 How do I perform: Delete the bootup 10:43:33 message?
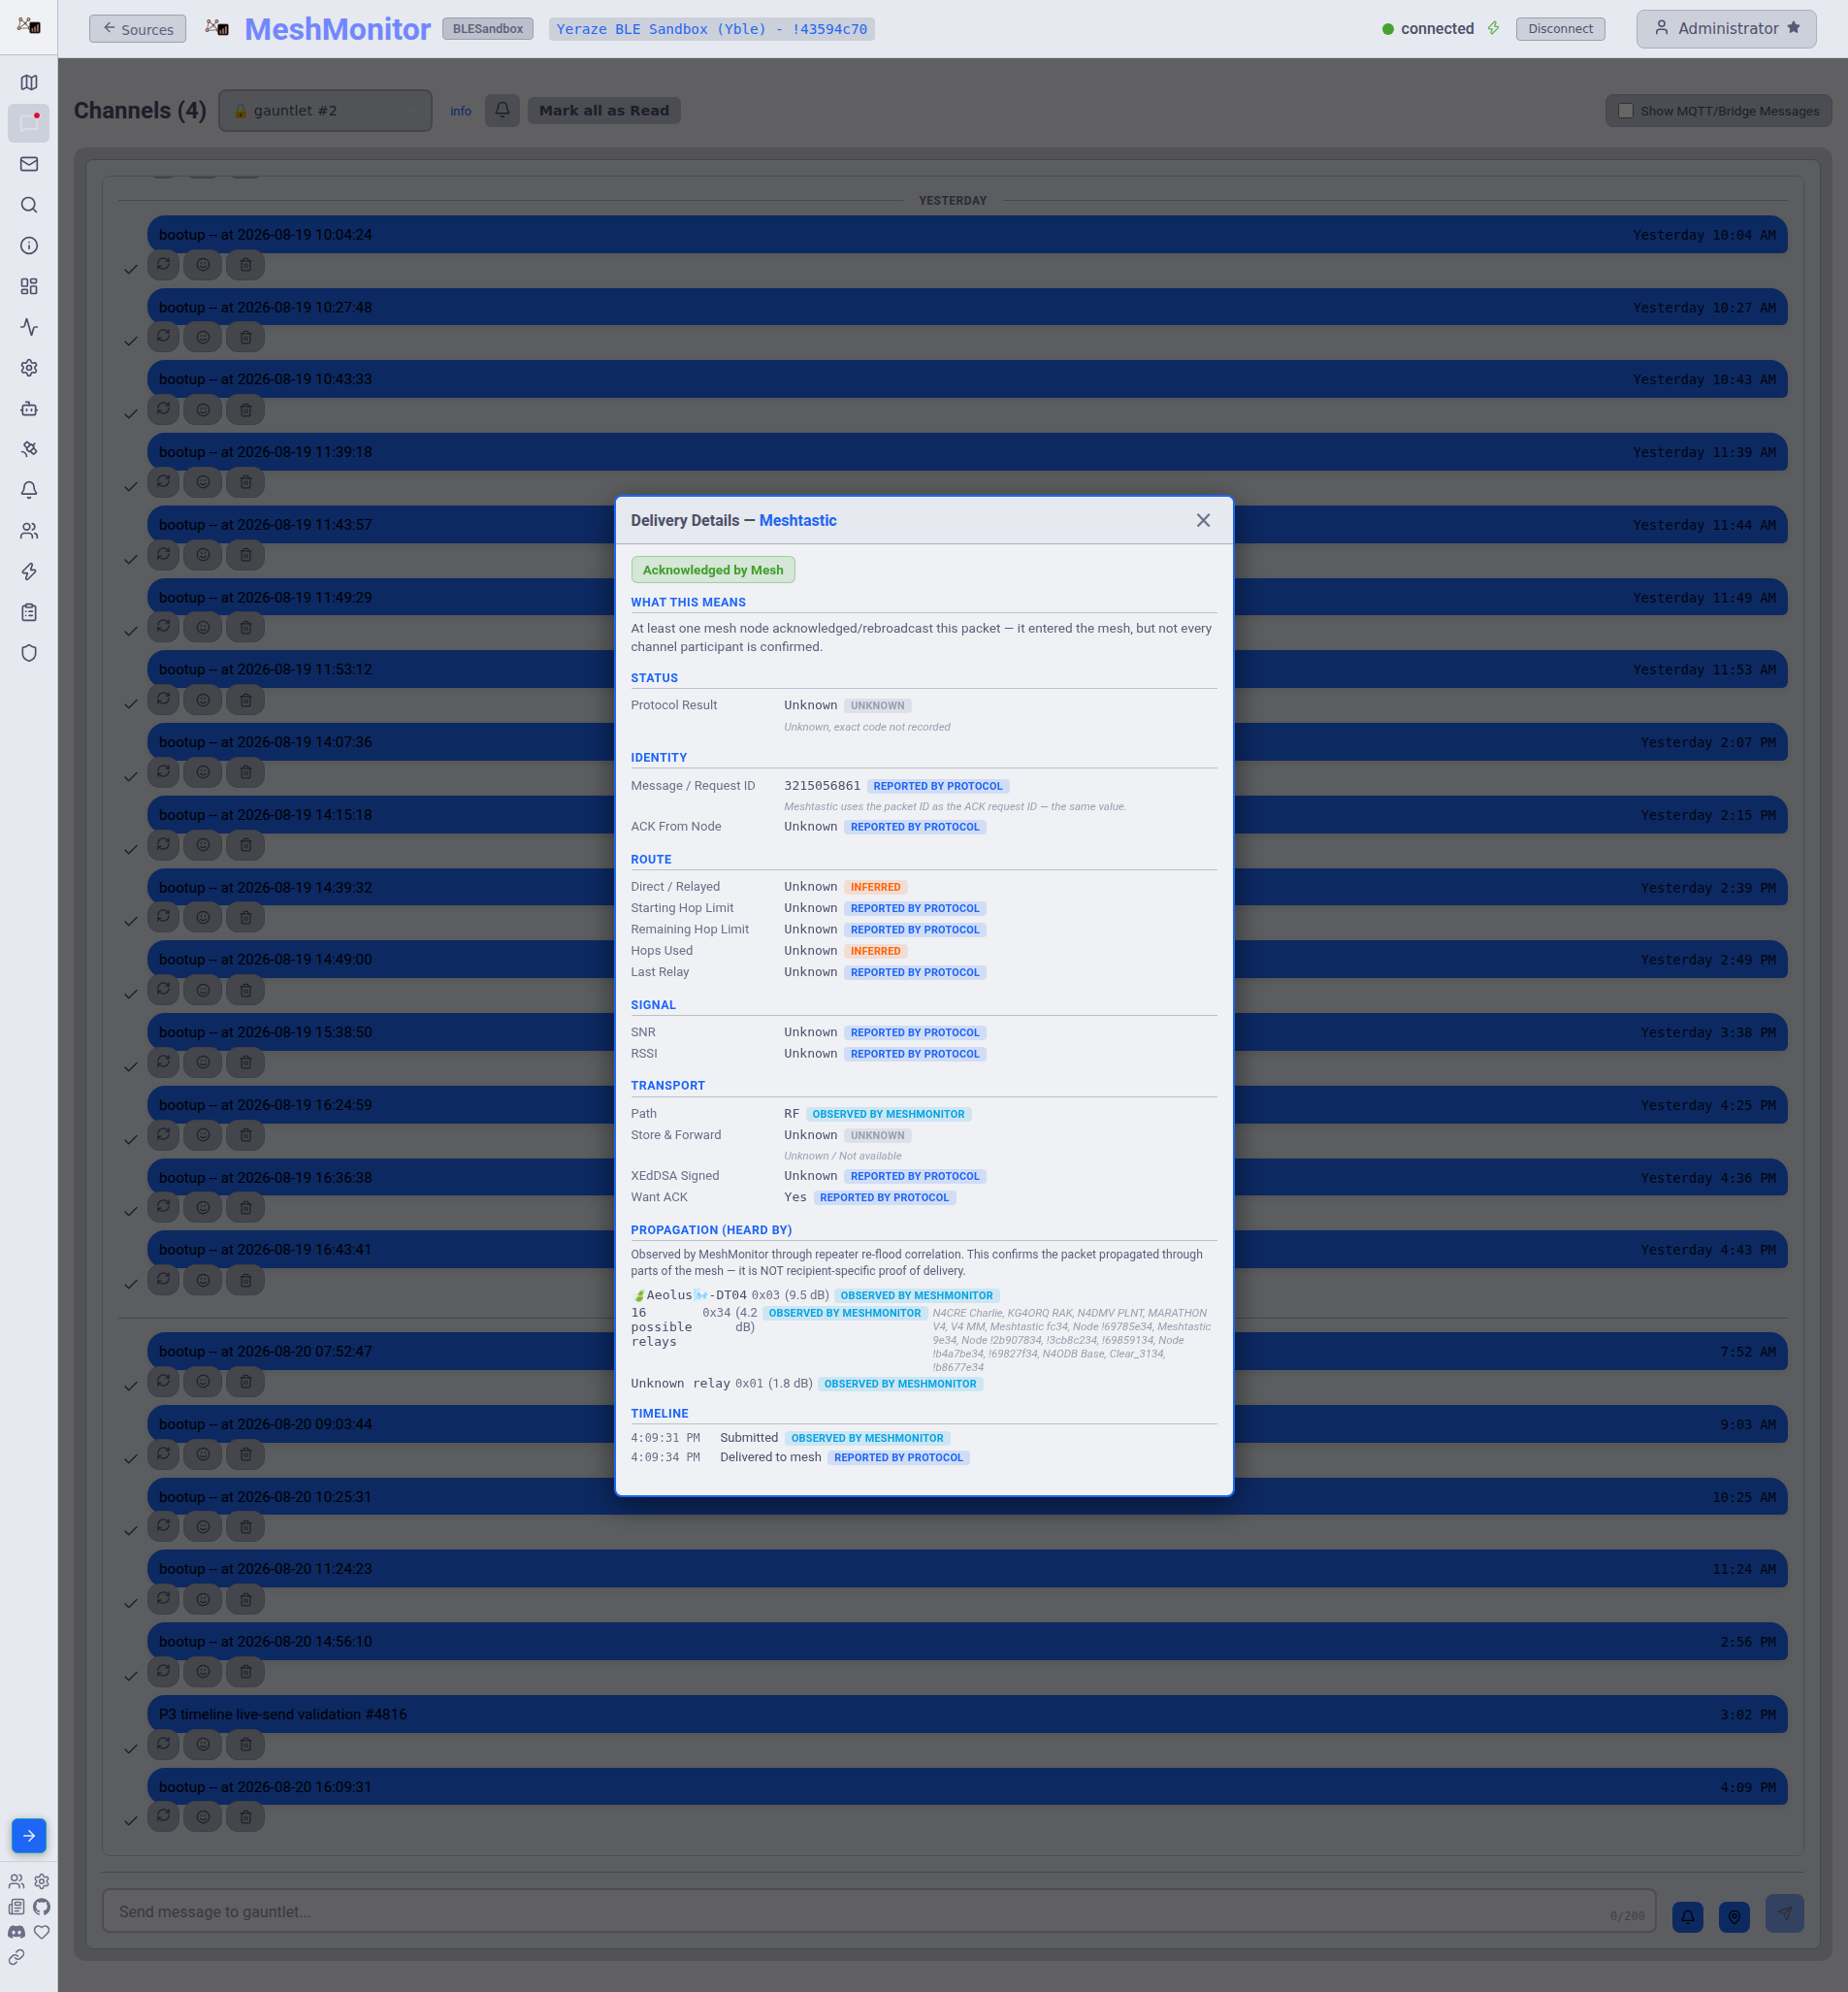tap(246, 410)
